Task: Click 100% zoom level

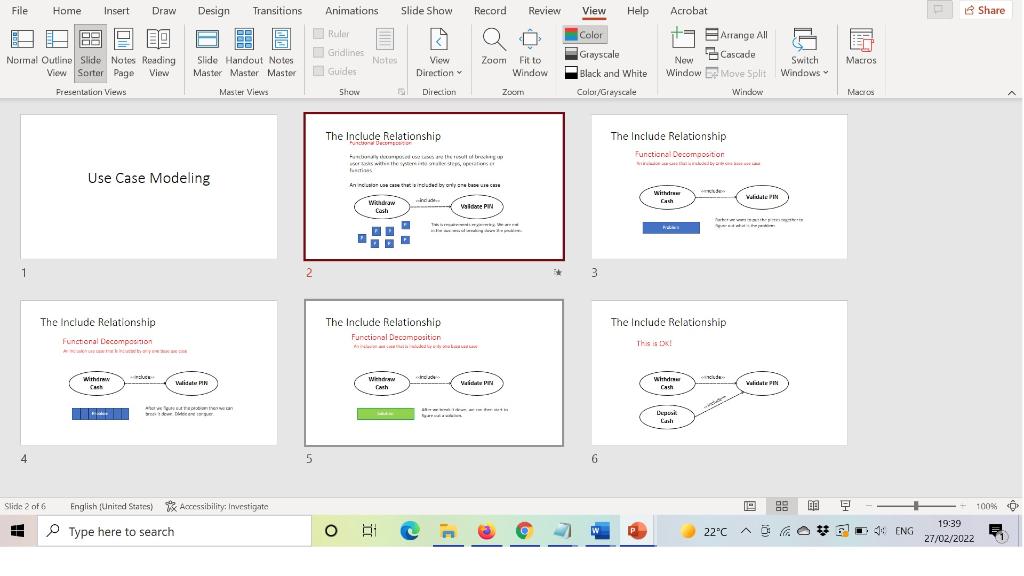Action: point(986,506)
